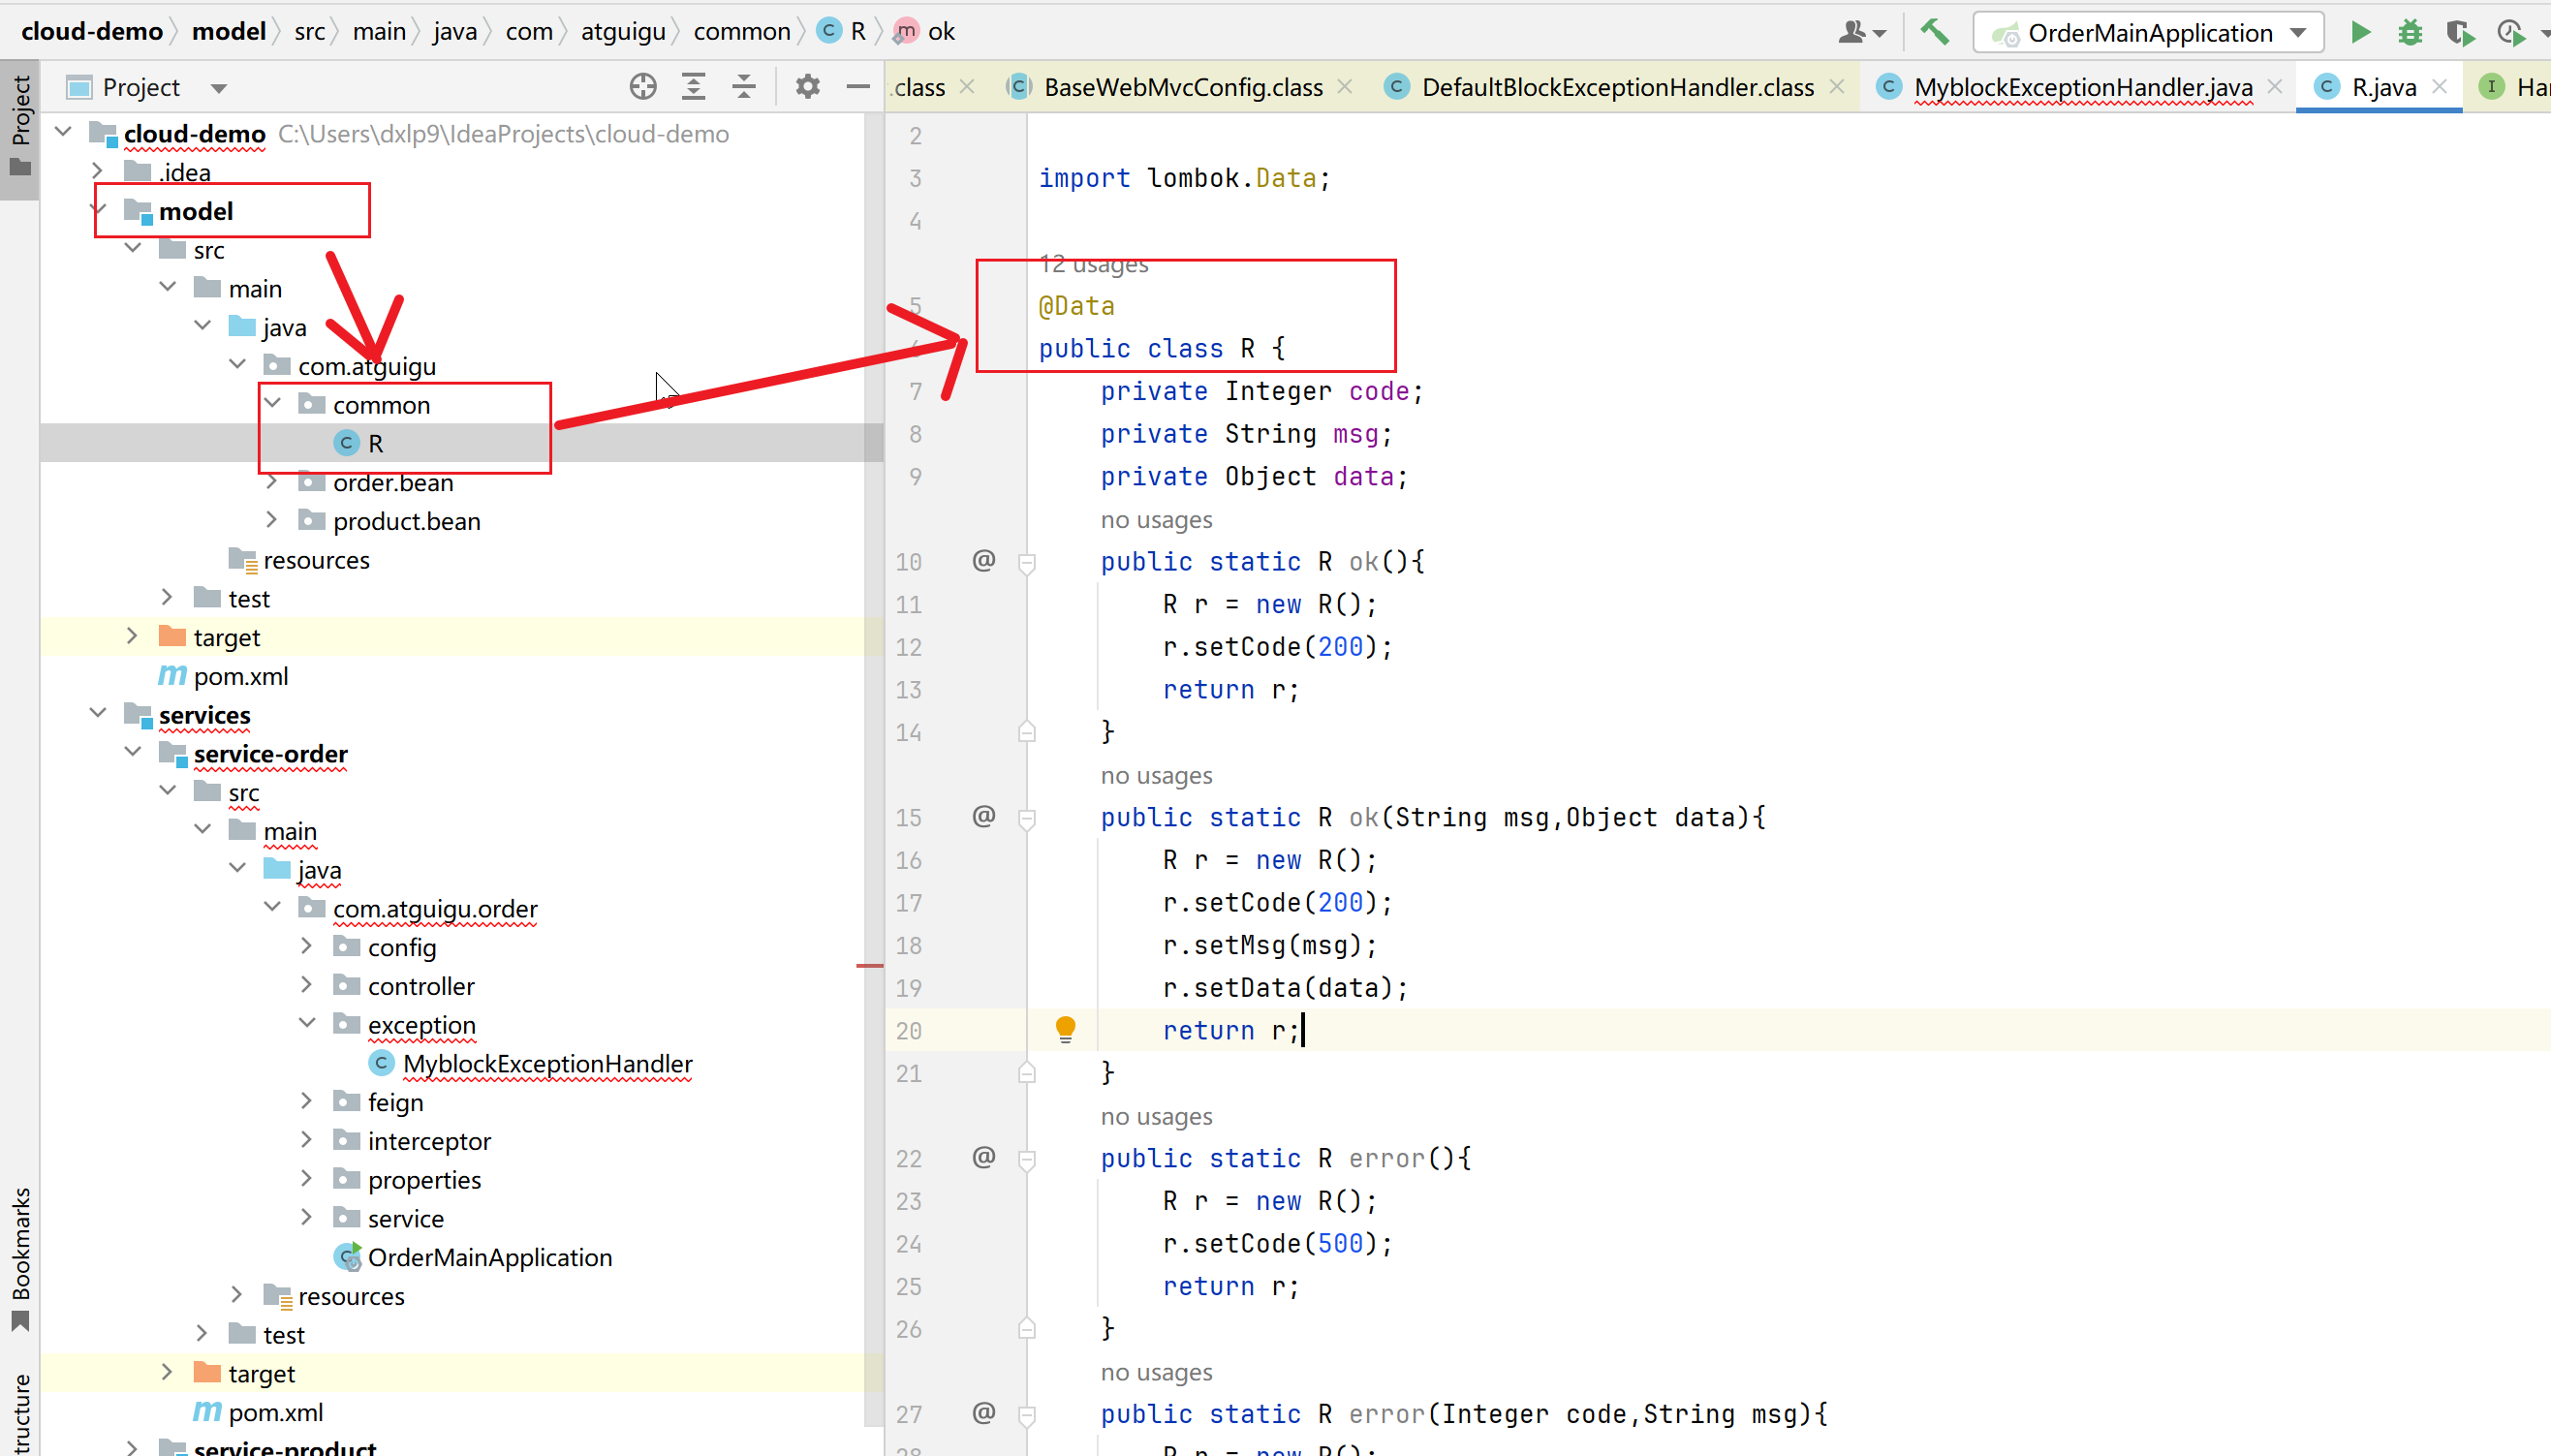Click the intention lightbulb on line 20
Image resolution: width=2551 pixels, height=1456 pixels.
tap(1065, 1028)
